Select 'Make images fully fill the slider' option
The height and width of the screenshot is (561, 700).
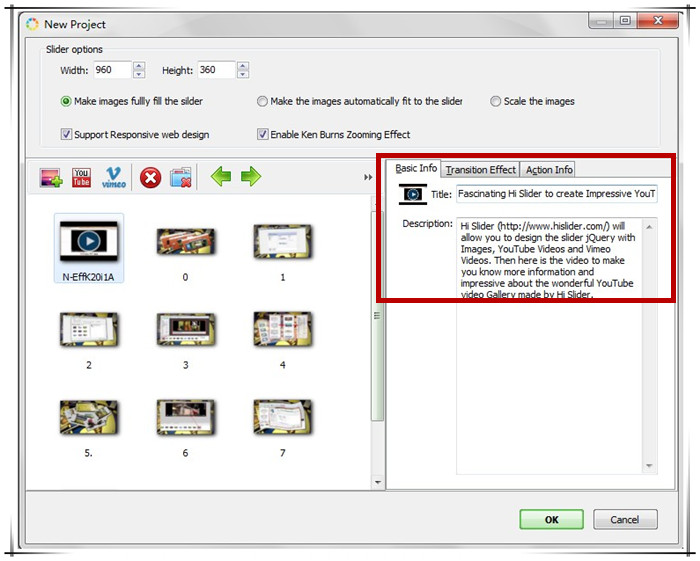(x=67, y=101)
